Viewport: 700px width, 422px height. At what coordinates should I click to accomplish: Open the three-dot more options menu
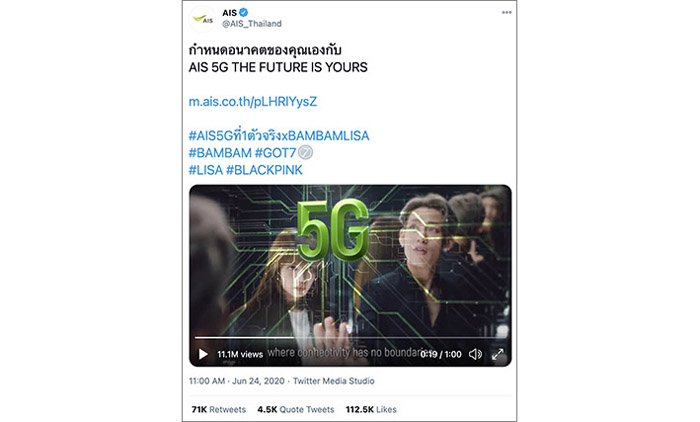tap(506, 13)
